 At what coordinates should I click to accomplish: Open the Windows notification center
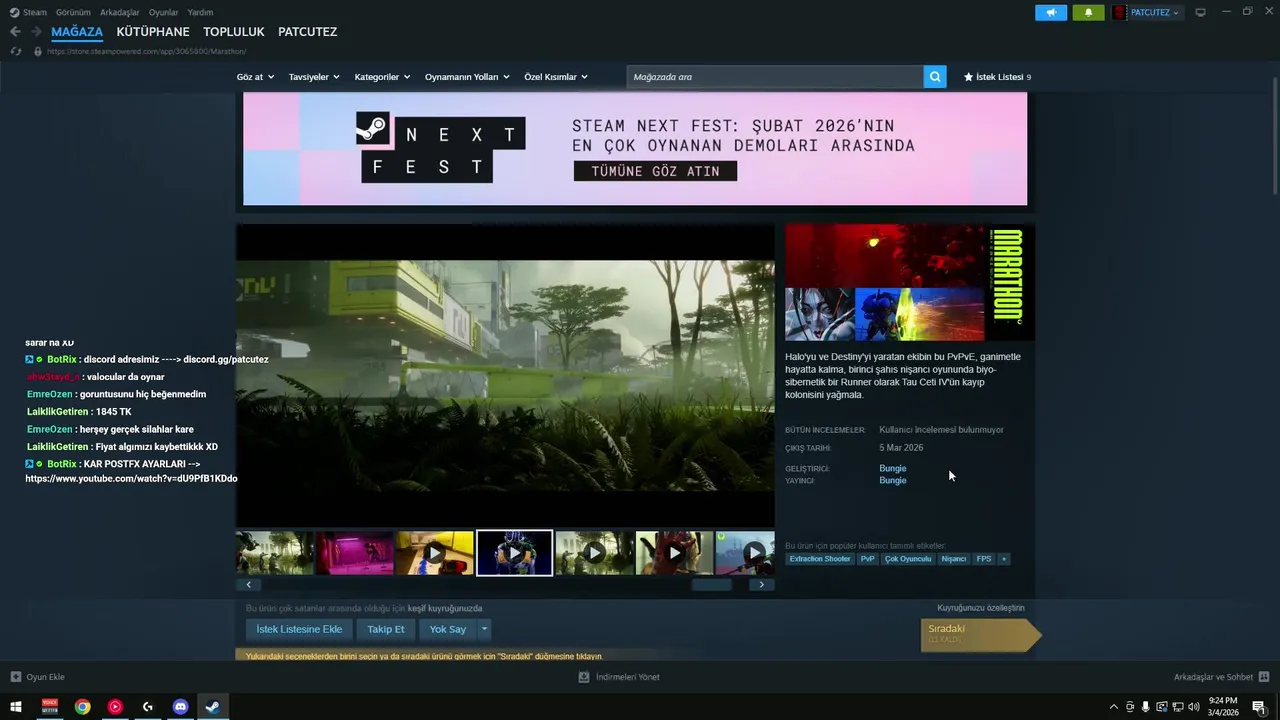point(1258,707)
